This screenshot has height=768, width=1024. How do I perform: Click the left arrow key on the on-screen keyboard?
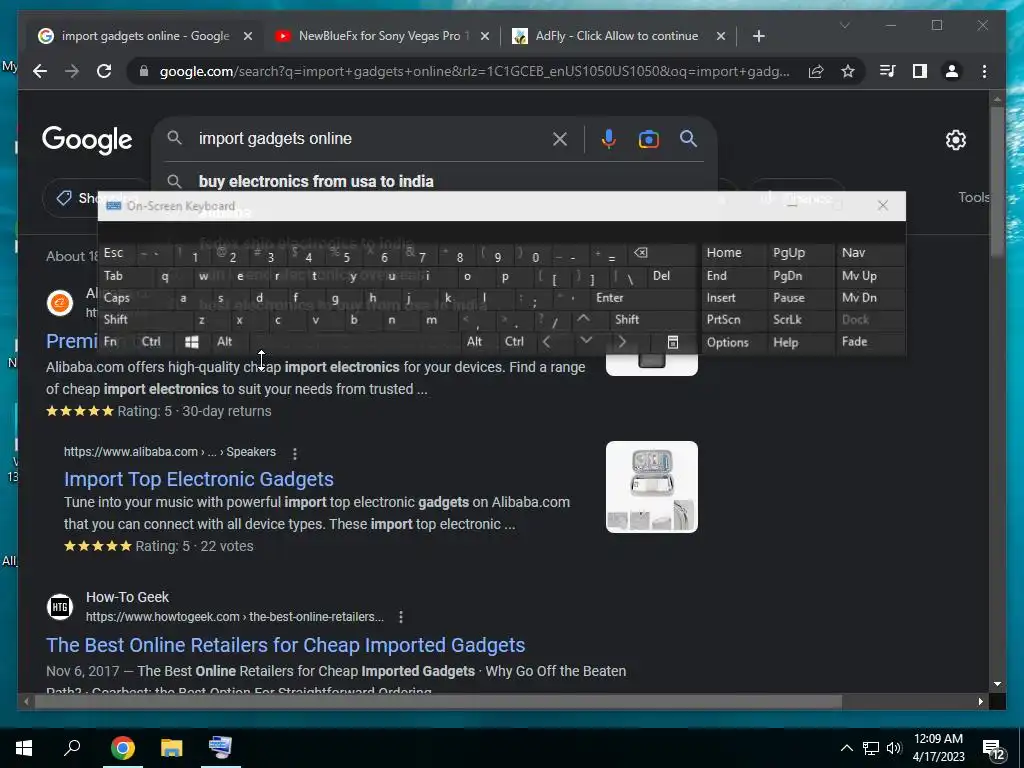547,342
